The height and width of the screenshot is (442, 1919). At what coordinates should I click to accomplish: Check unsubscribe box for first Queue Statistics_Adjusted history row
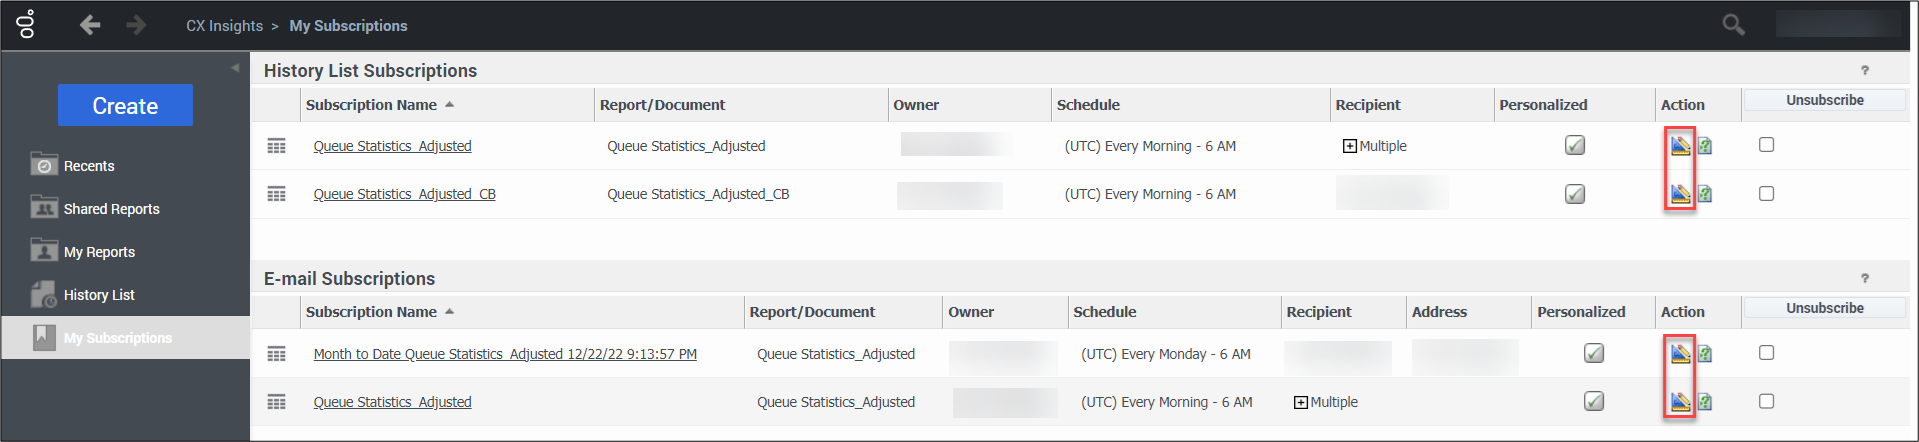[x=1767, y=145]
